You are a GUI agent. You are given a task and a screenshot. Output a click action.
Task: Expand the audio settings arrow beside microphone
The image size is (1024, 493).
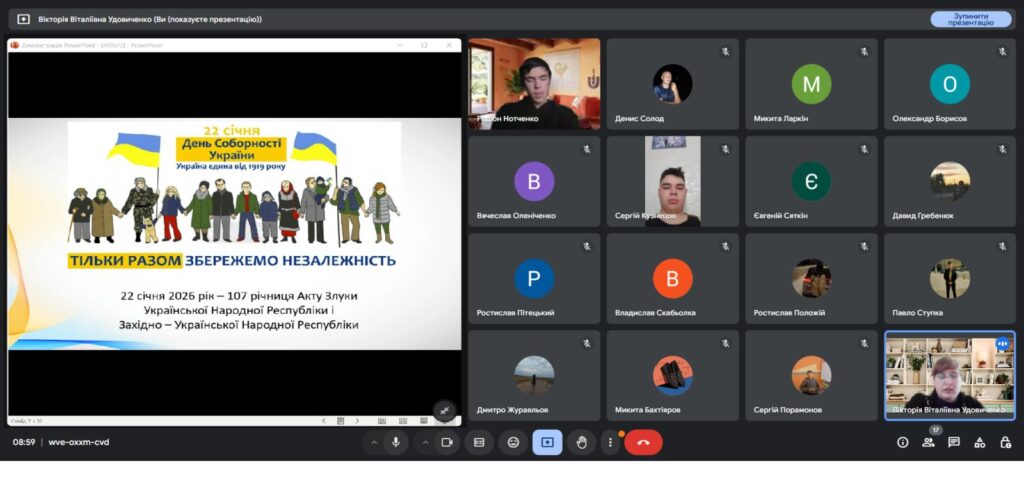(374, 442)
